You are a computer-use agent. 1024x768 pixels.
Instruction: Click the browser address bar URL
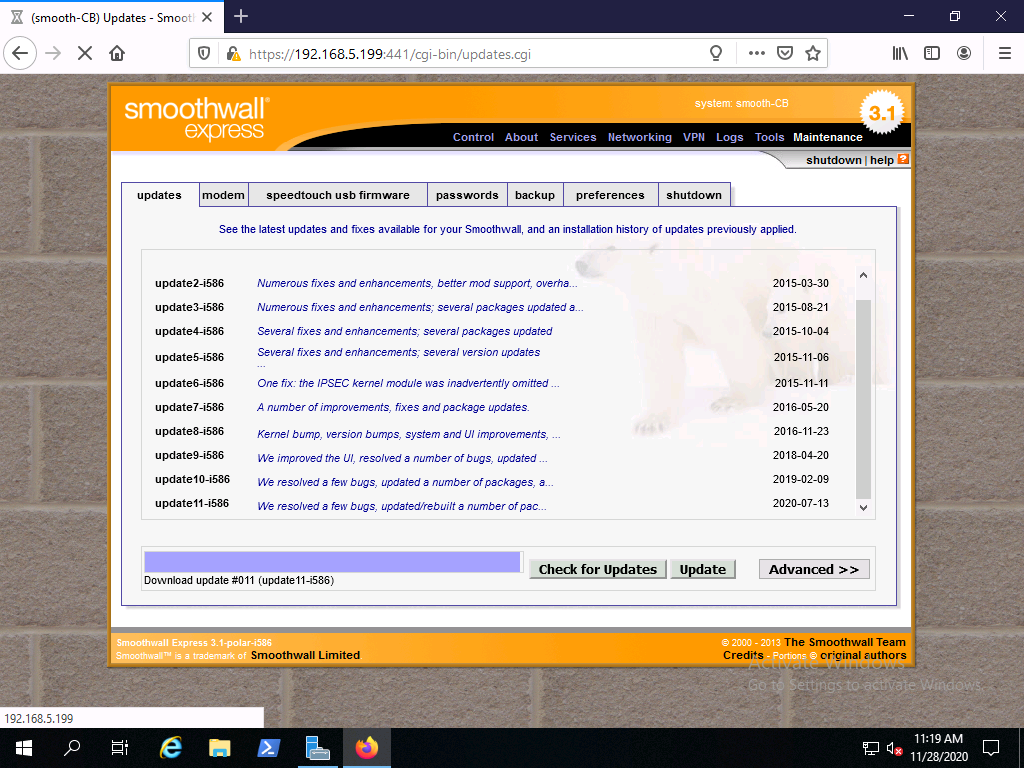pos(390,54)
